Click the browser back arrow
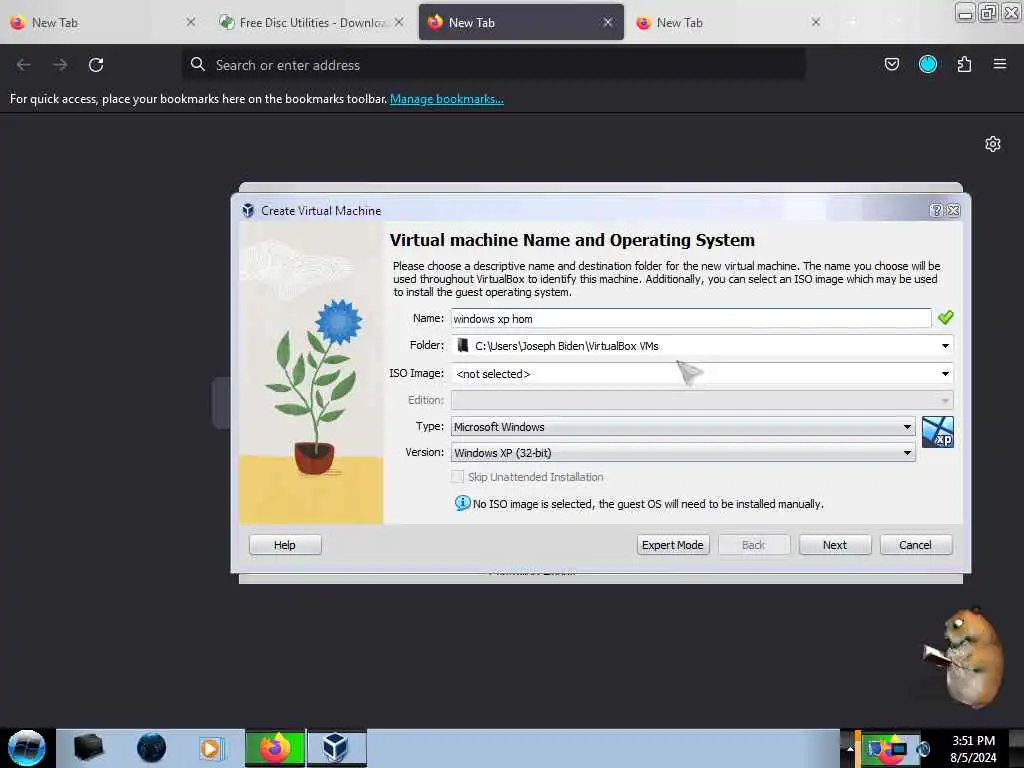This screenshot has width=1024, height=768. [24, 65]
